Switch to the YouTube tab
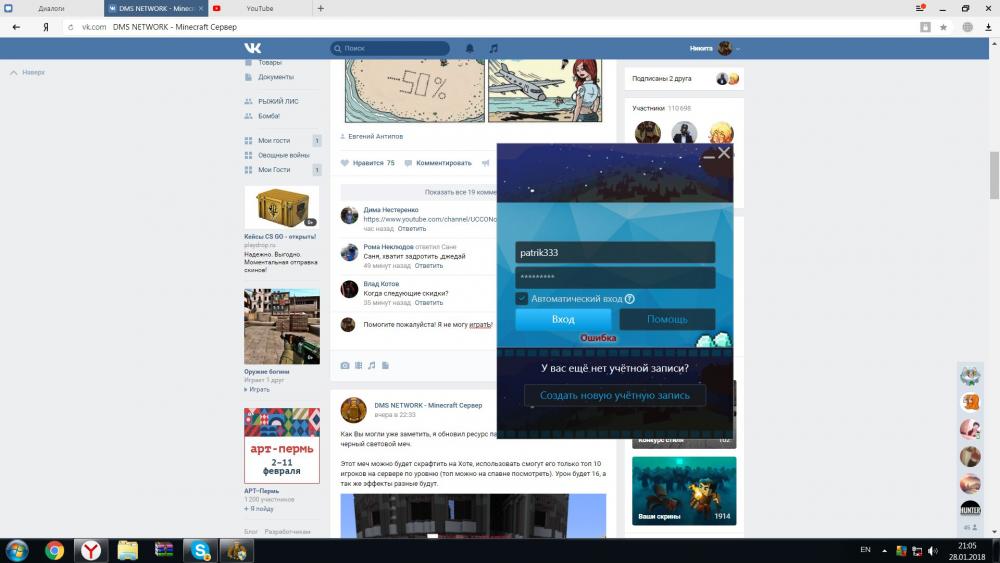This screenshot has width=1000, height=563. pyautogui.click(x=260, y=8)
